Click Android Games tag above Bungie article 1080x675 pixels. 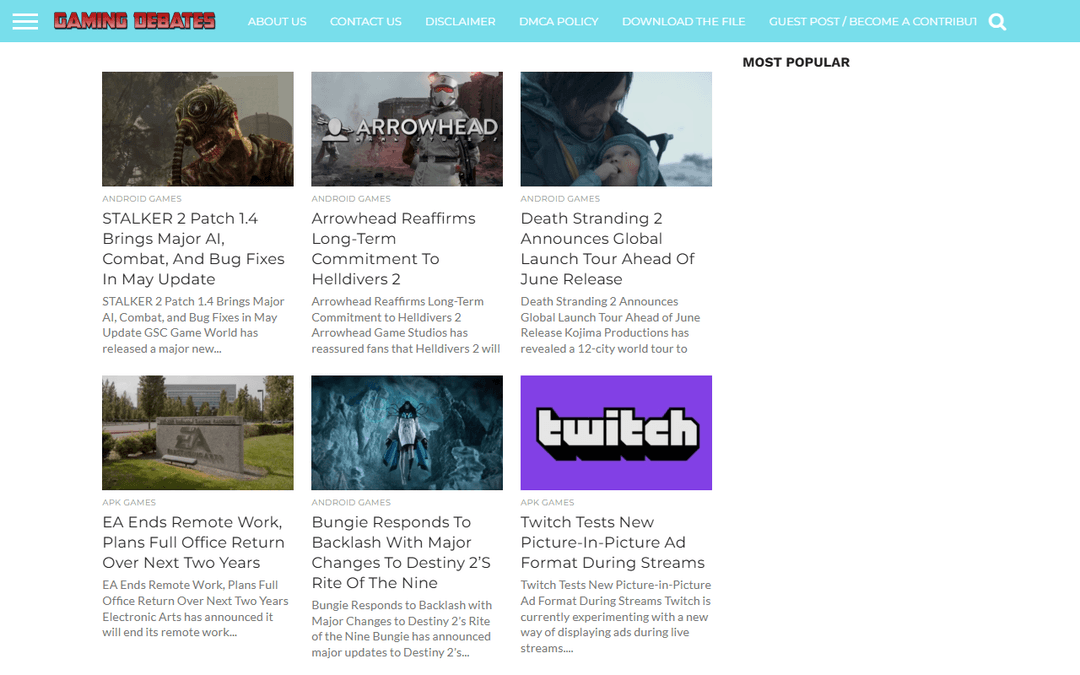coord(351,502)
